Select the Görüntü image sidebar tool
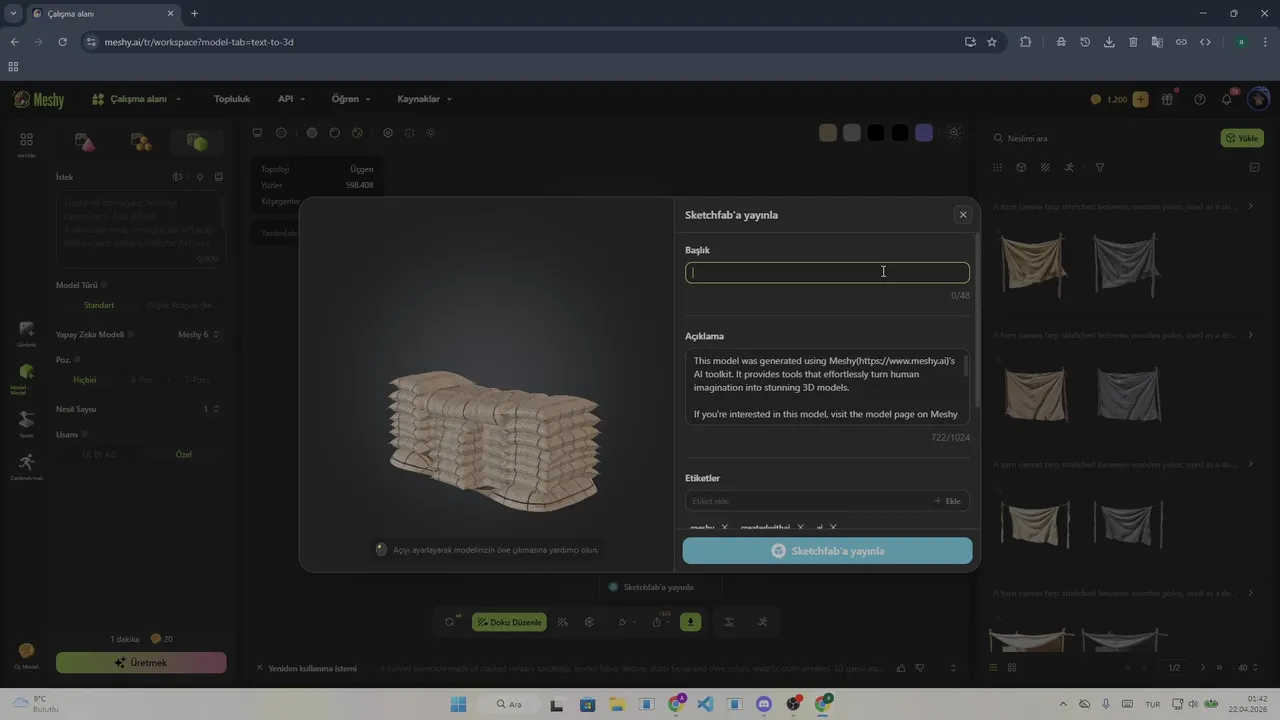1280x720 pixels. pyautogui.click(x=26, y=333)
